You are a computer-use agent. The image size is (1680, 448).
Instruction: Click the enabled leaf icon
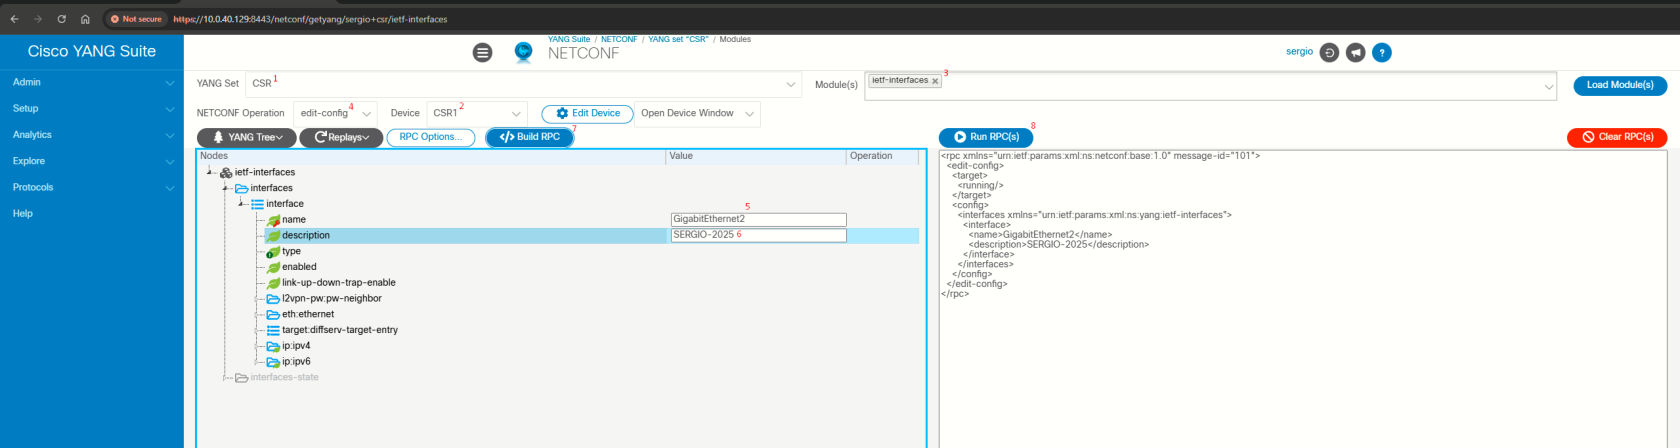click(273, 267)
